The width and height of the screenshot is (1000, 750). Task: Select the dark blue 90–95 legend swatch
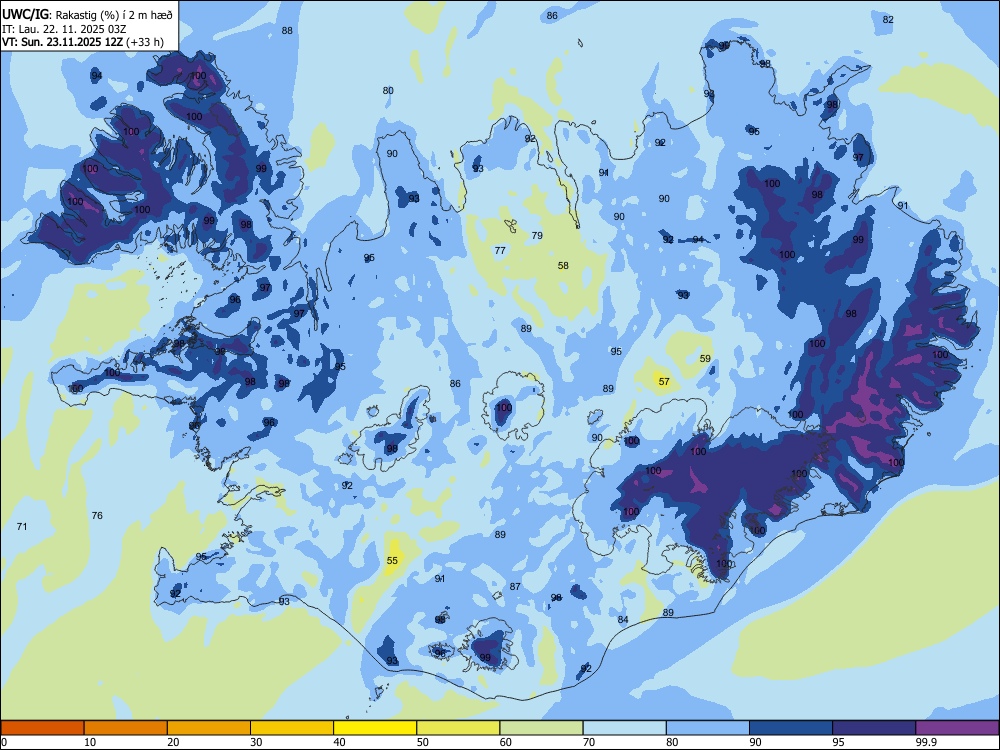point(791,728)
